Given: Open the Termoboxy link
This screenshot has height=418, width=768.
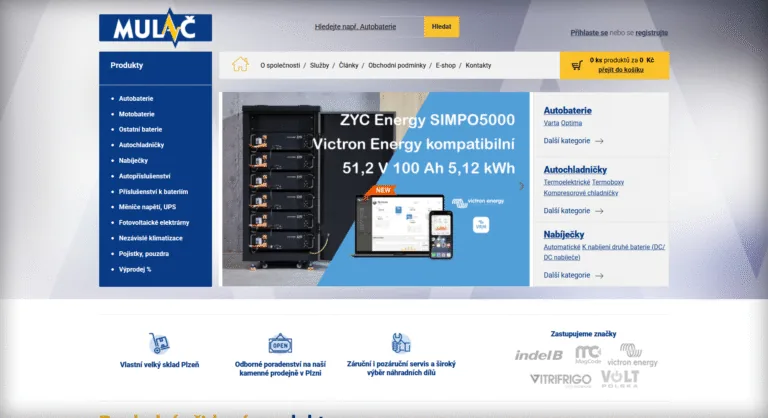Looking at the screenshot, I should tap(608, 182).
